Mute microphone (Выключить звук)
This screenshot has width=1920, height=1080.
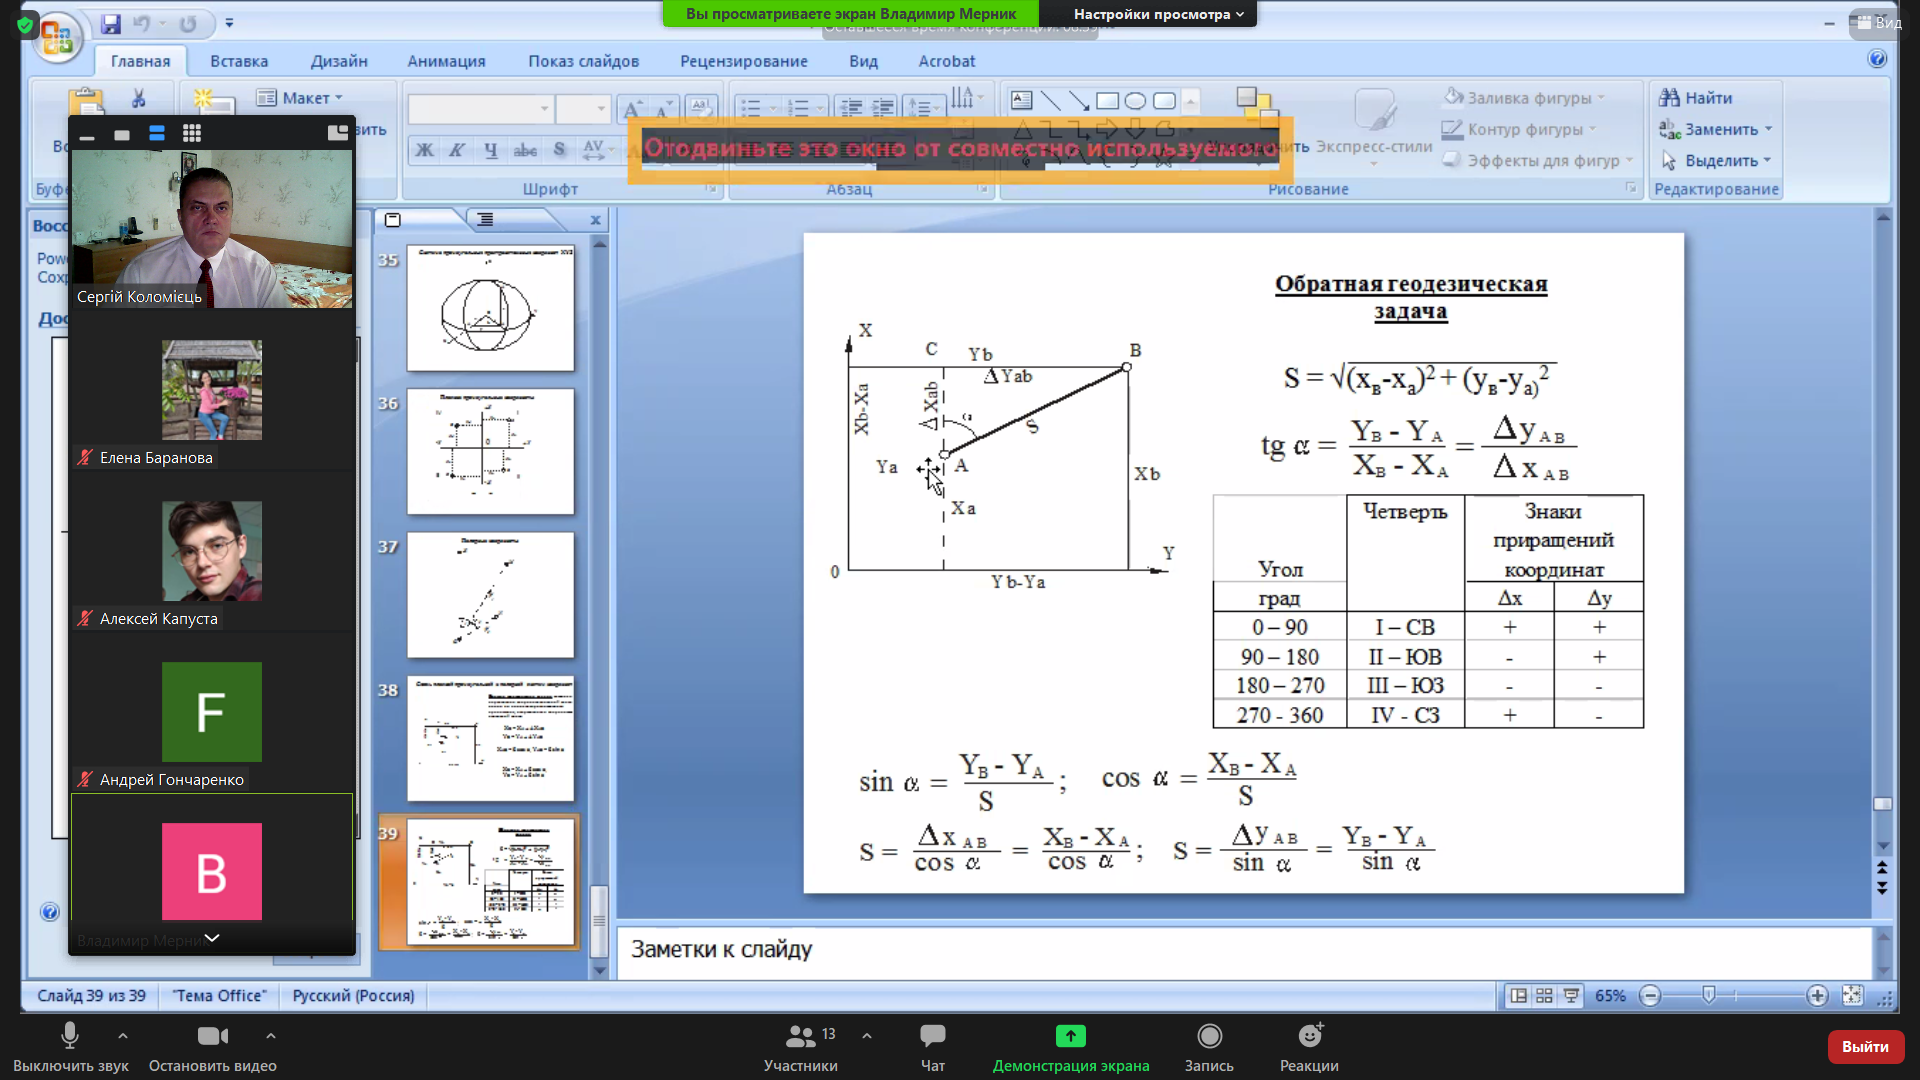pos(70,1036)
